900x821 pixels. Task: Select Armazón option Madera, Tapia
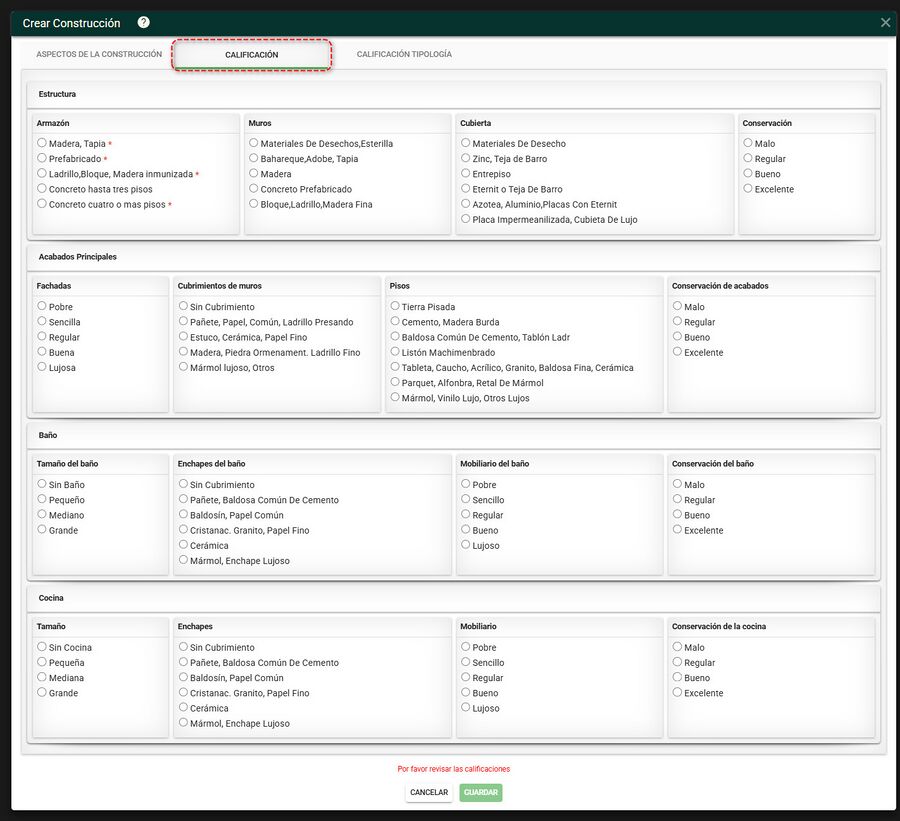point(42,142)
